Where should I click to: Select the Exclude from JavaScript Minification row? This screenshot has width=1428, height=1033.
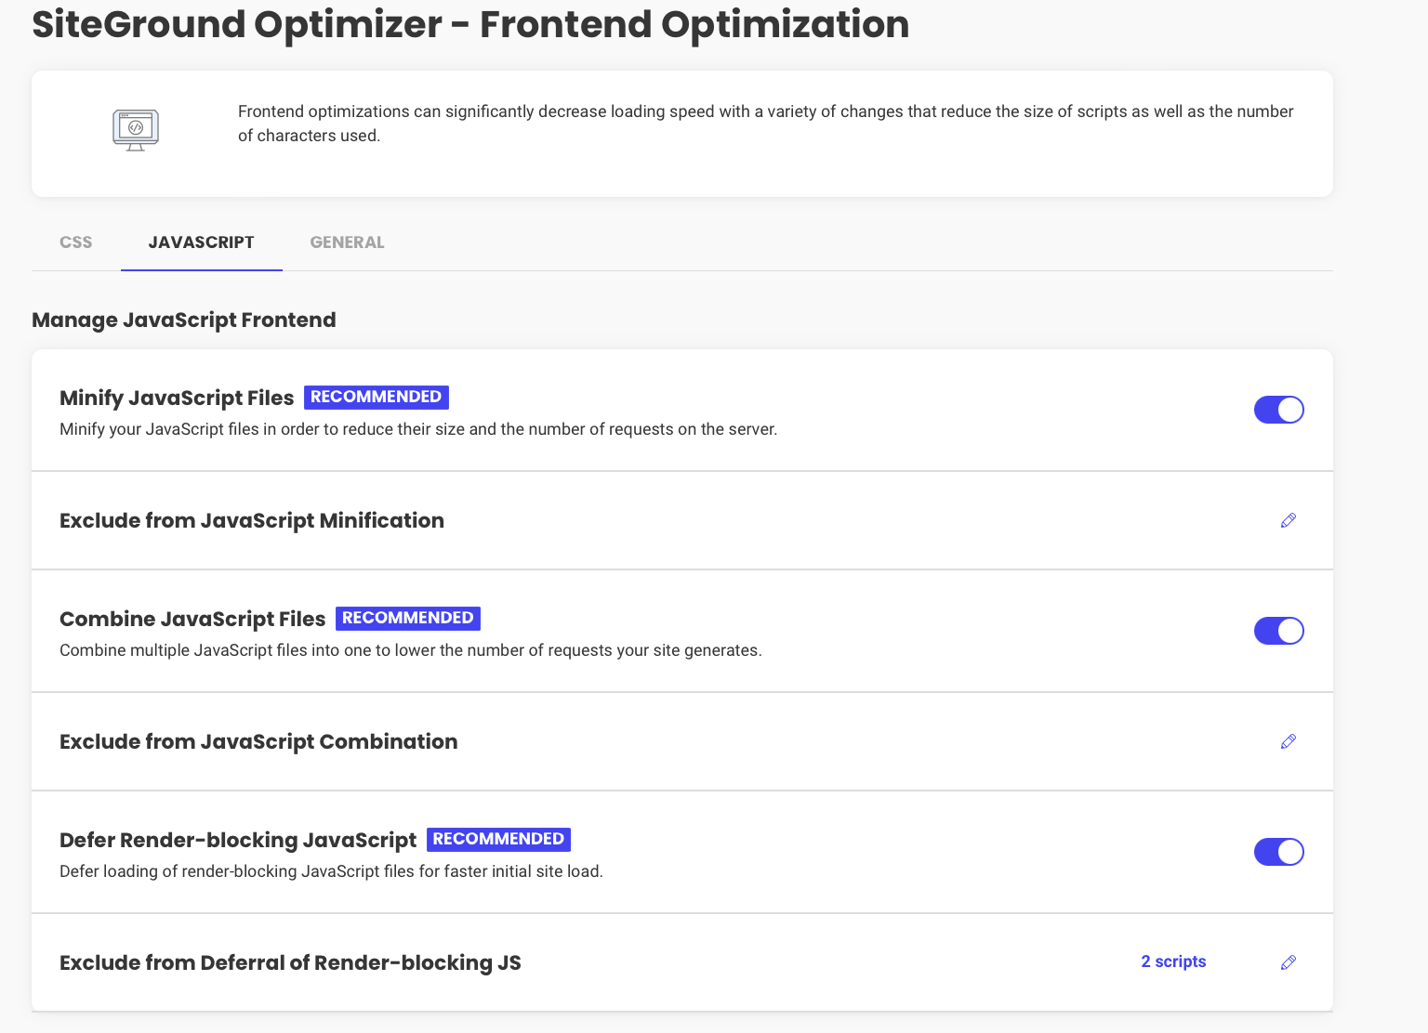[252, 520]
